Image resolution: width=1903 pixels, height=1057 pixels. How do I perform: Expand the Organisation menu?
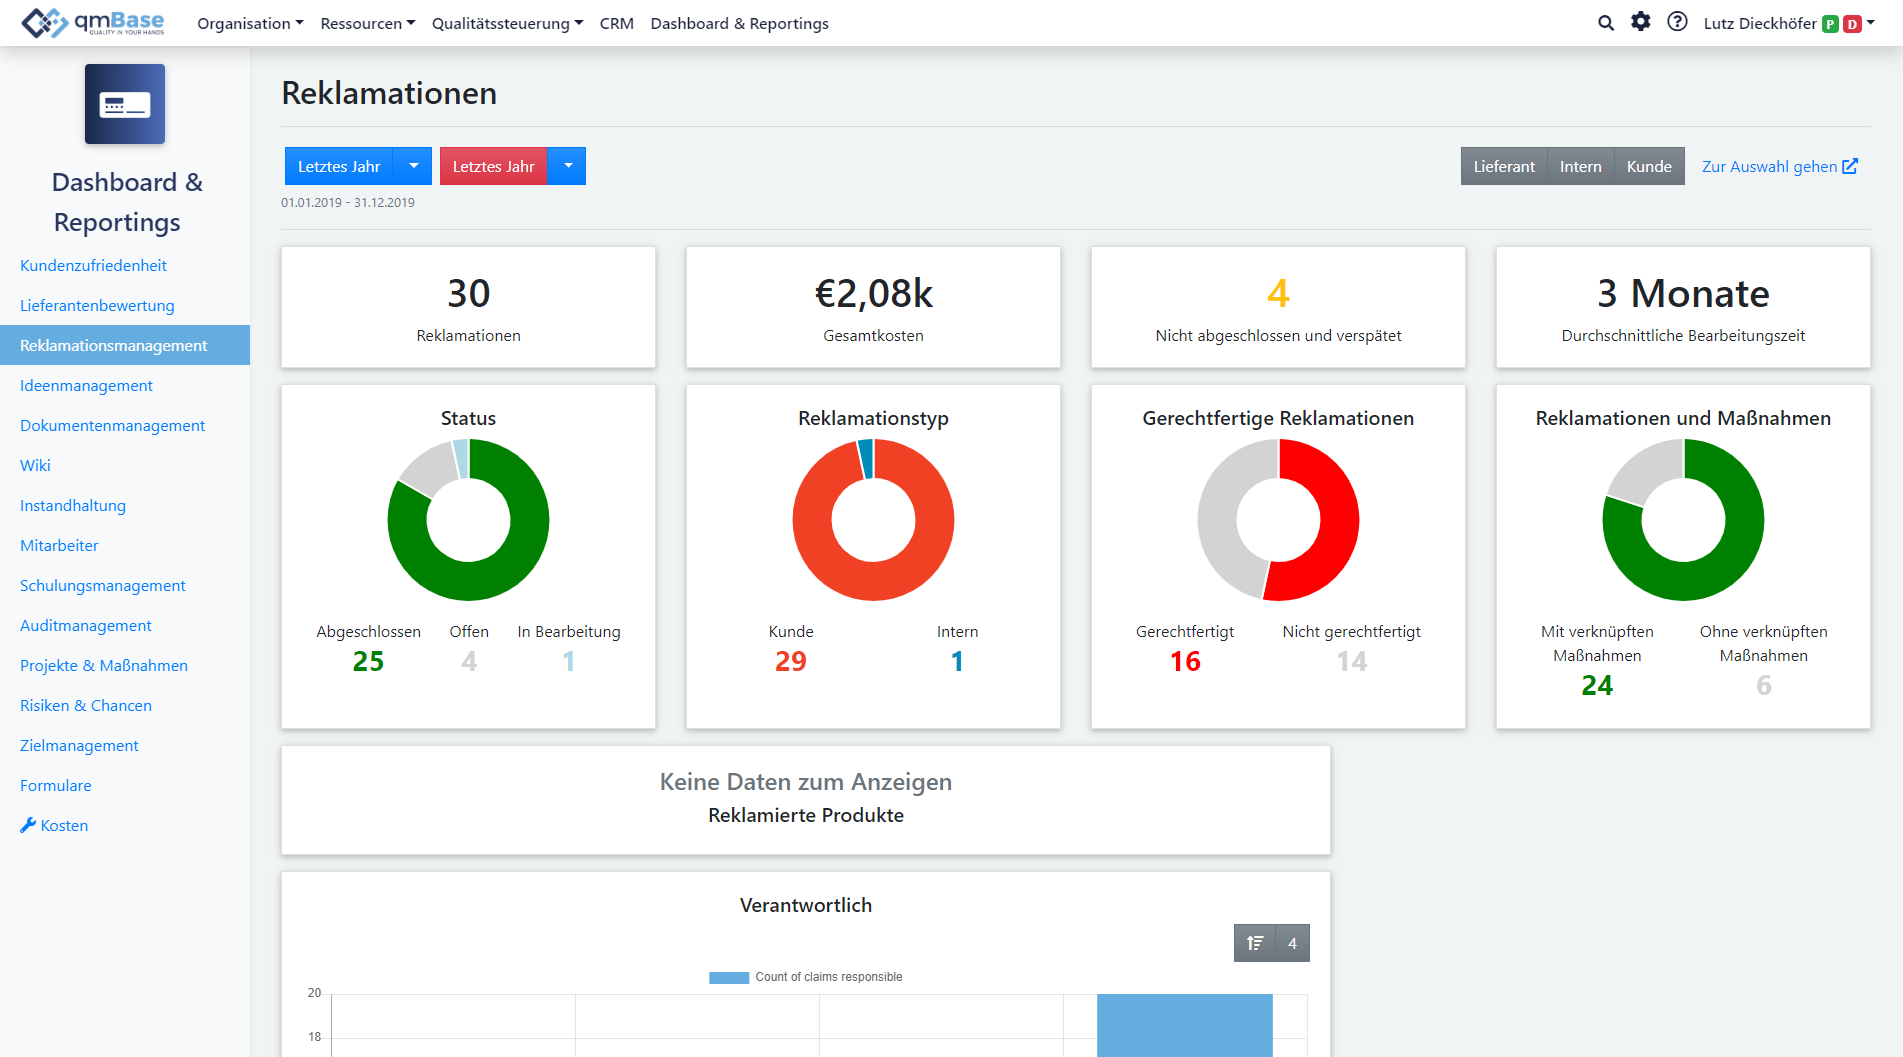[x=250, y=23]
